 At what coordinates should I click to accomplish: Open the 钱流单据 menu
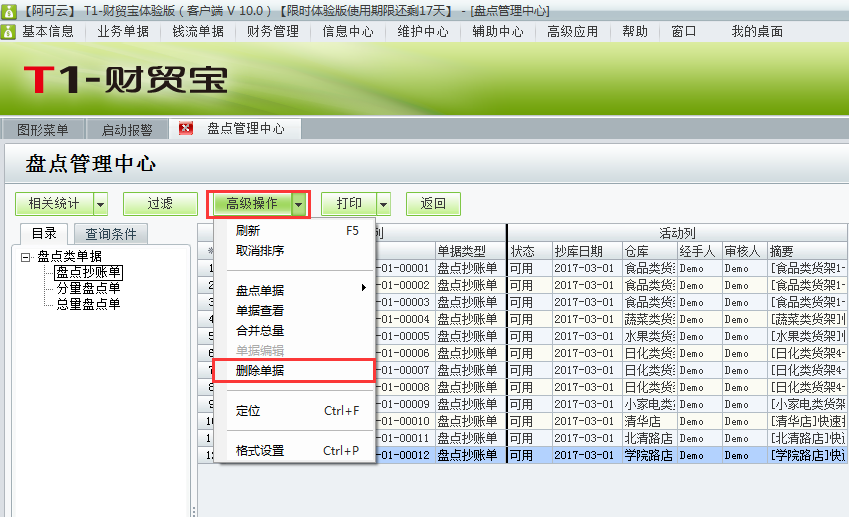pyautogui.click(x=198, y=31)
